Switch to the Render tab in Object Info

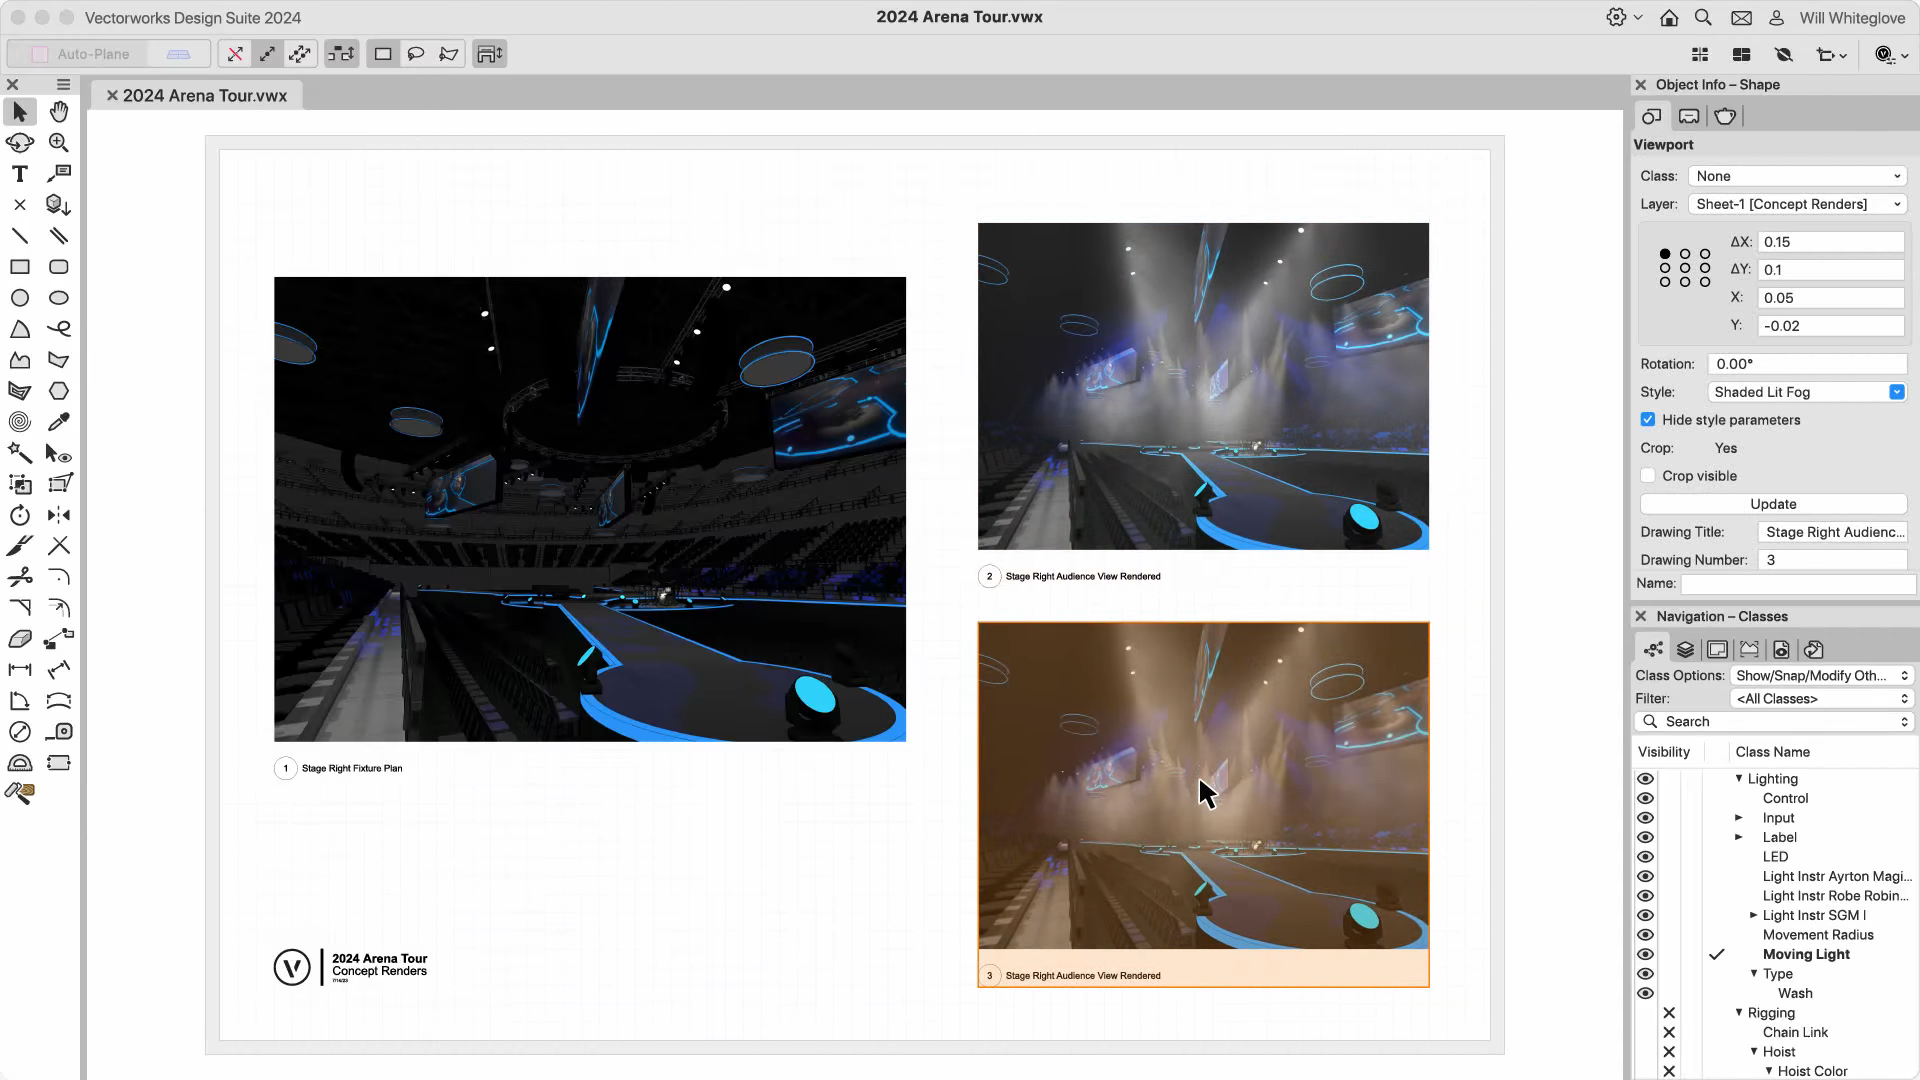(1725, 116)
